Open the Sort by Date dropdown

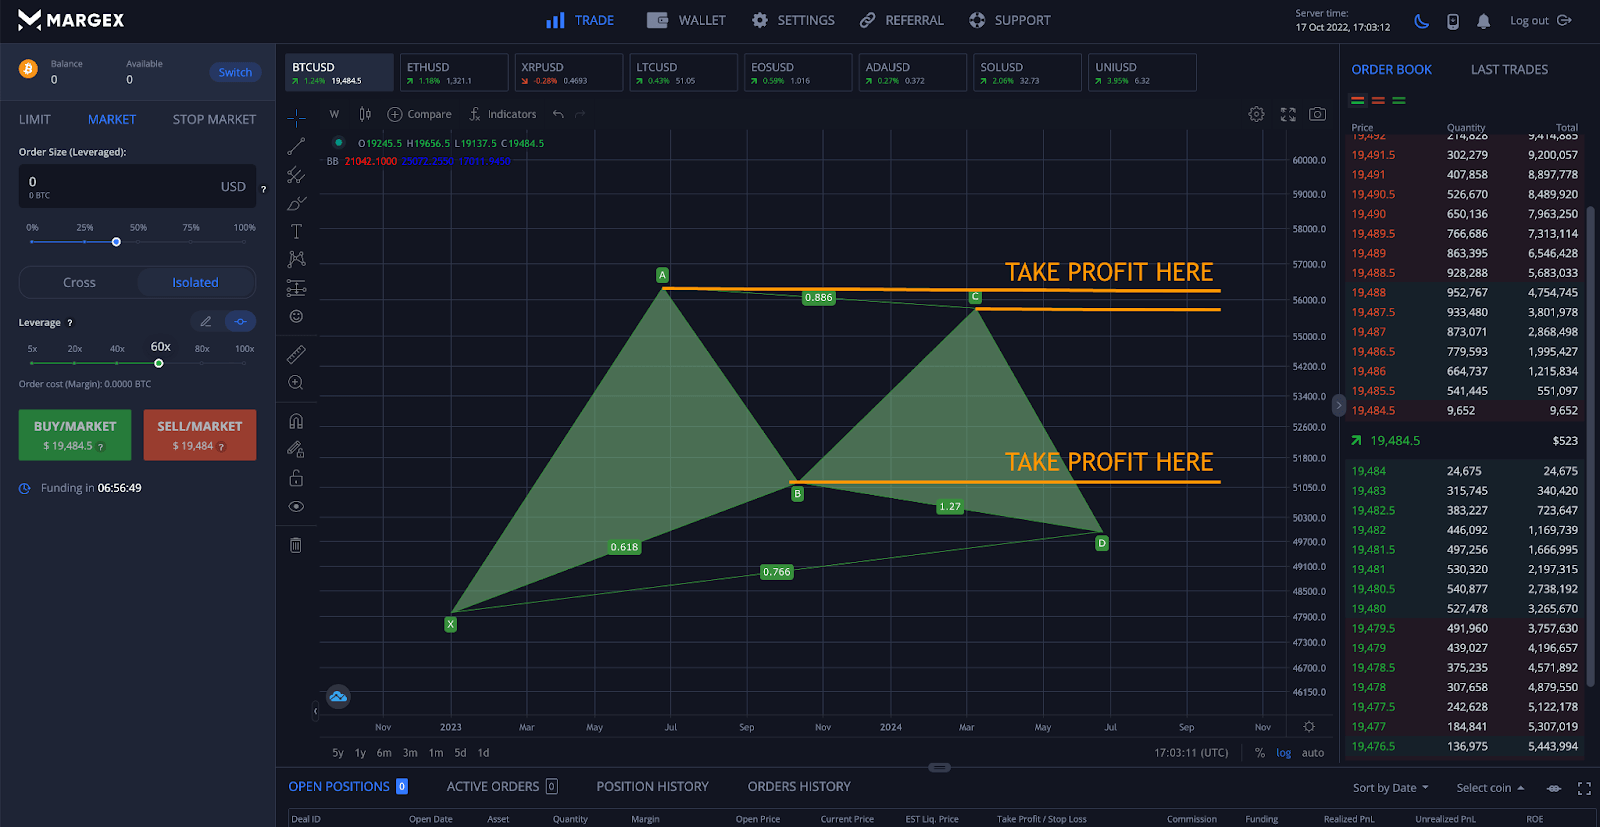pyautogui.click(x=1390, y=788)
